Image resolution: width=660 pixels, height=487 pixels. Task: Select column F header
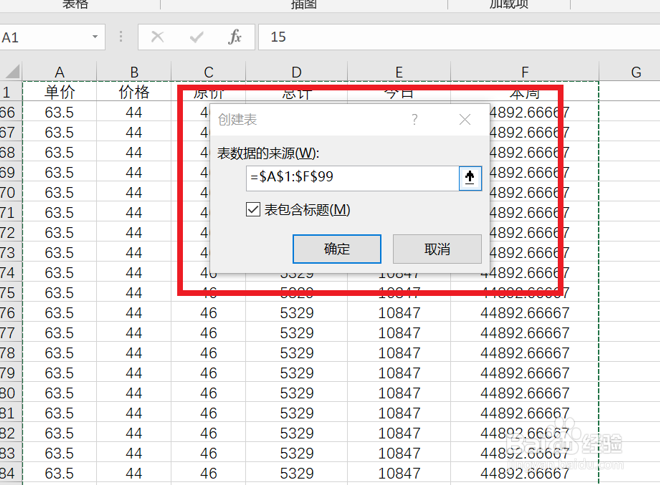point(524,72)
